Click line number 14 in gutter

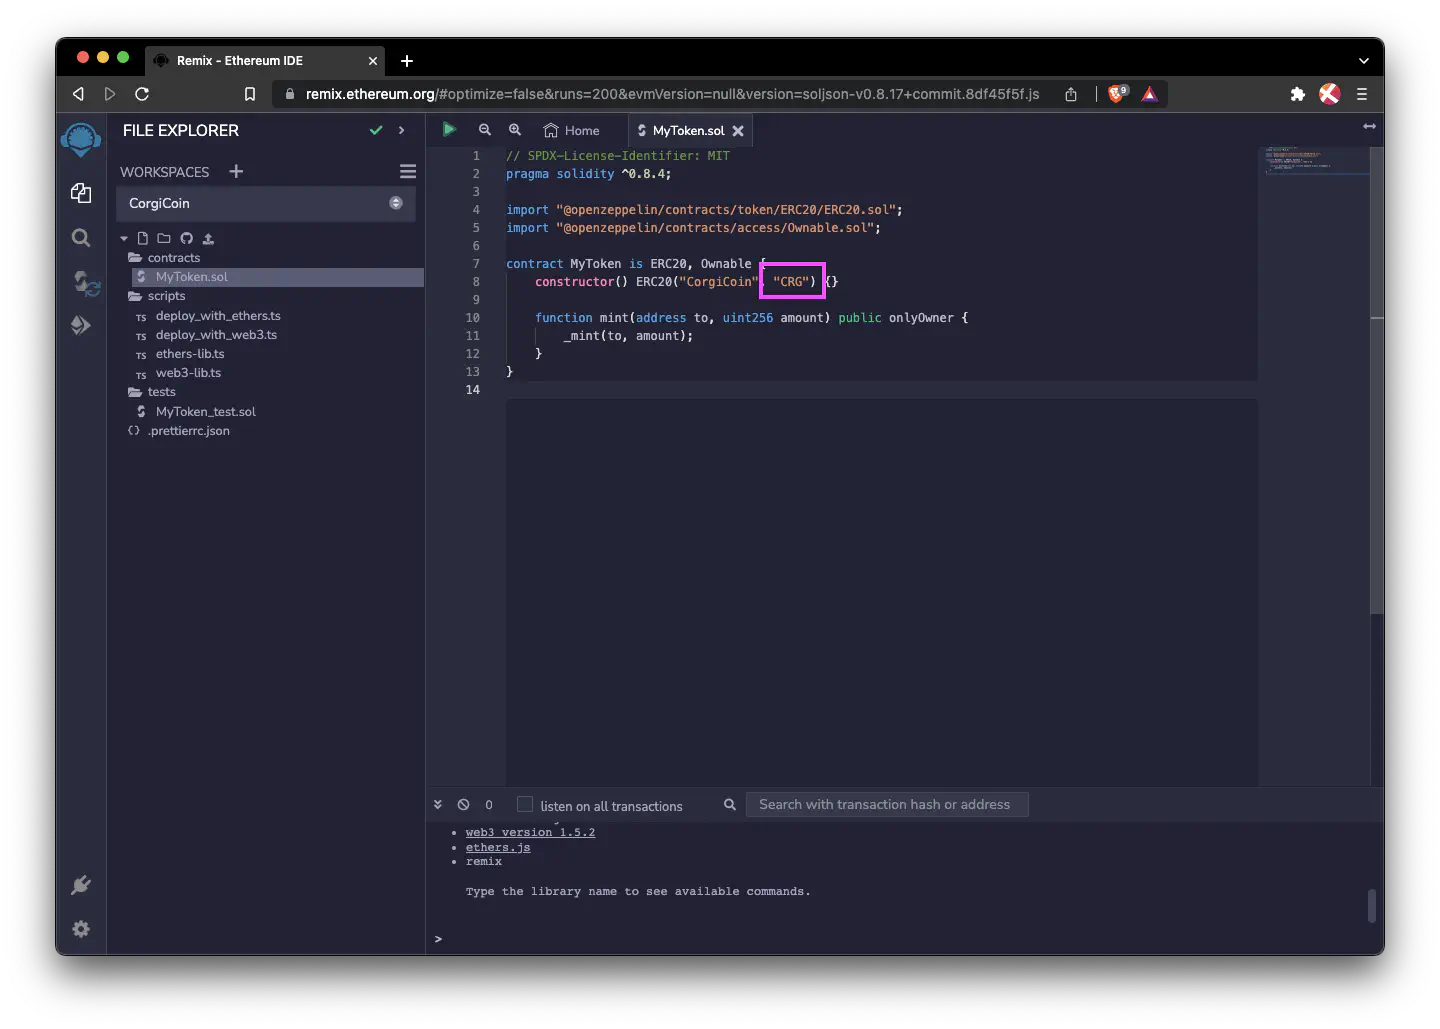(x=473, y=390)
